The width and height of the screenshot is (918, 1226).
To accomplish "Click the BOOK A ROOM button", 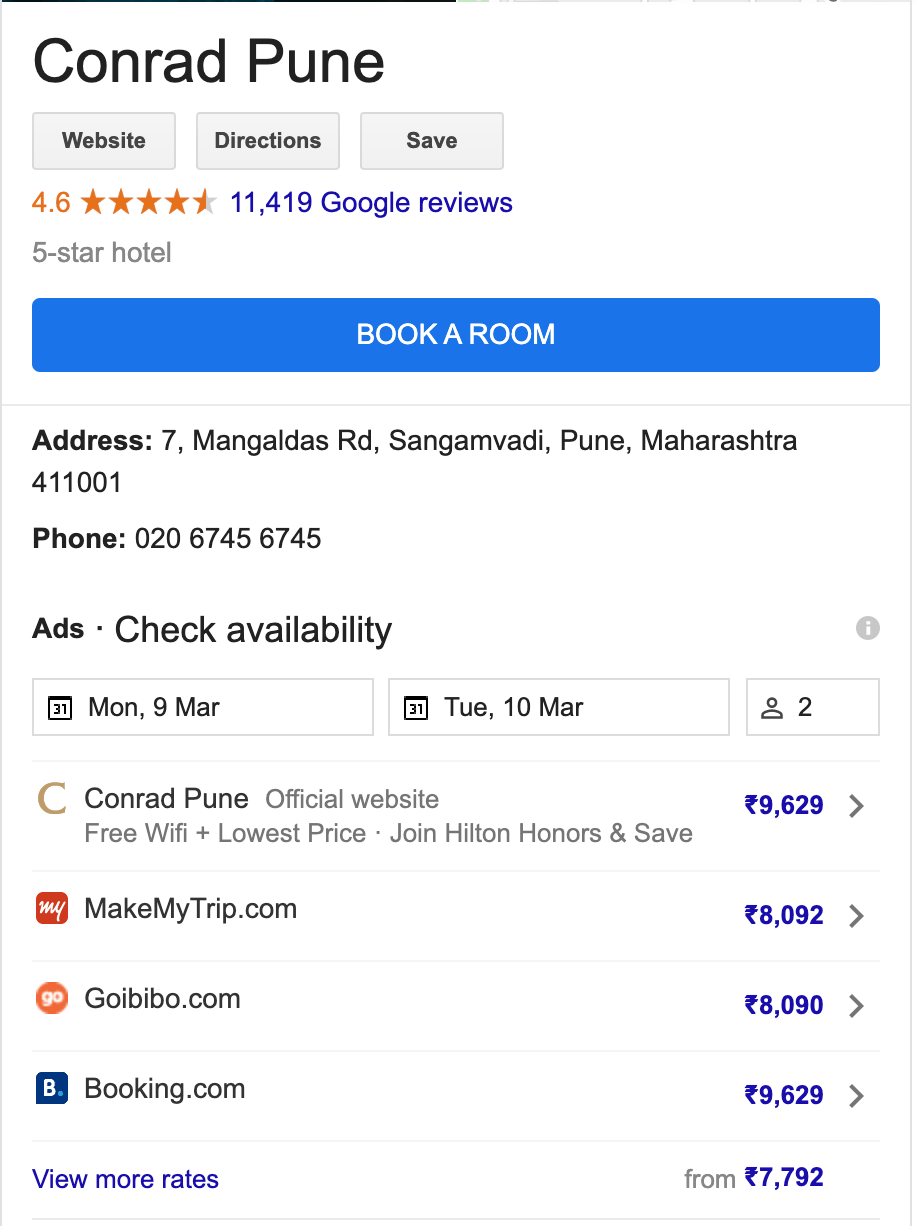I will click(456, 335).
